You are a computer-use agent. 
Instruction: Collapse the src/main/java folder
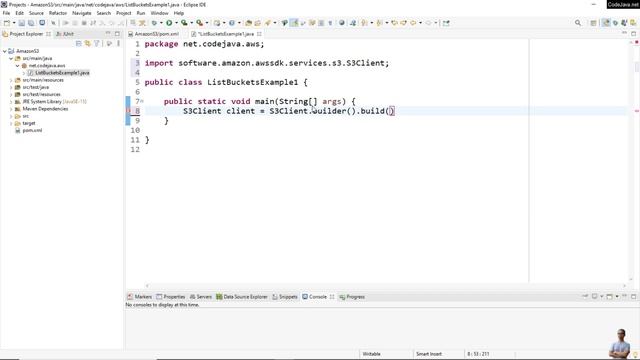click(11, 58)
